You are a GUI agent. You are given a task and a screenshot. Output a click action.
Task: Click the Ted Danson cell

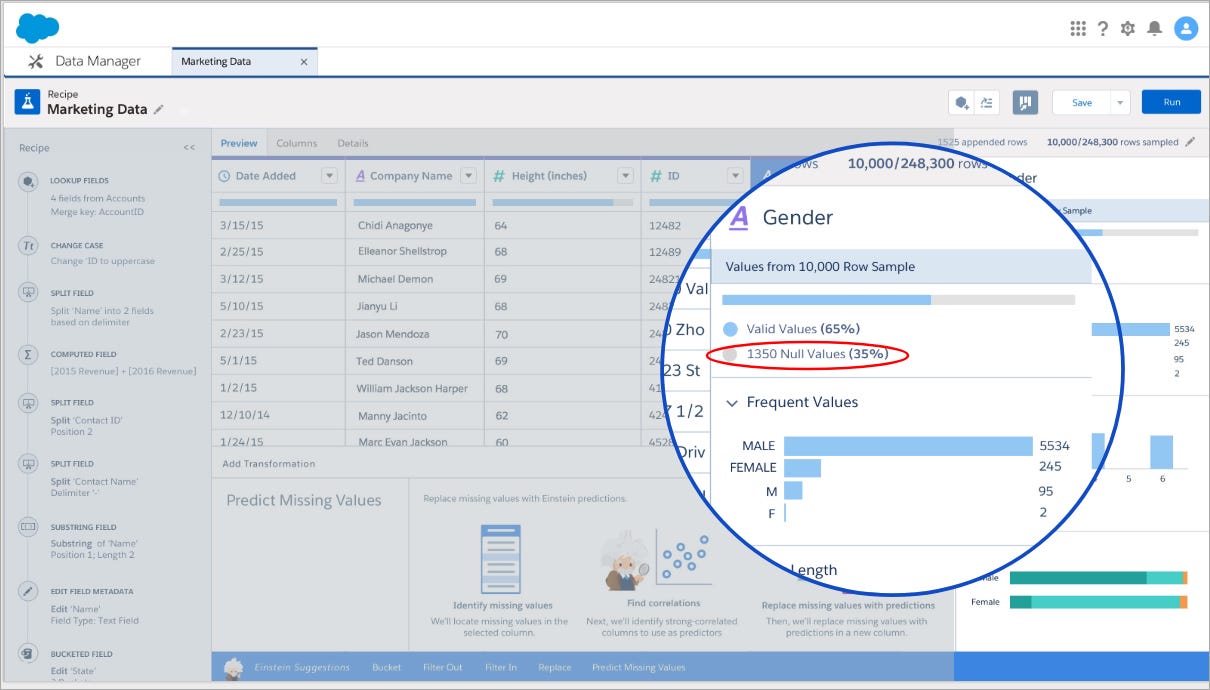(x=415, y=361)
